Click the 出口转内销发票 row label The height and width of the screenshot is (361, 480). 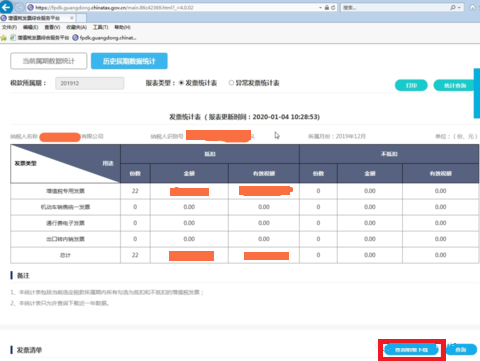(65, 239)
